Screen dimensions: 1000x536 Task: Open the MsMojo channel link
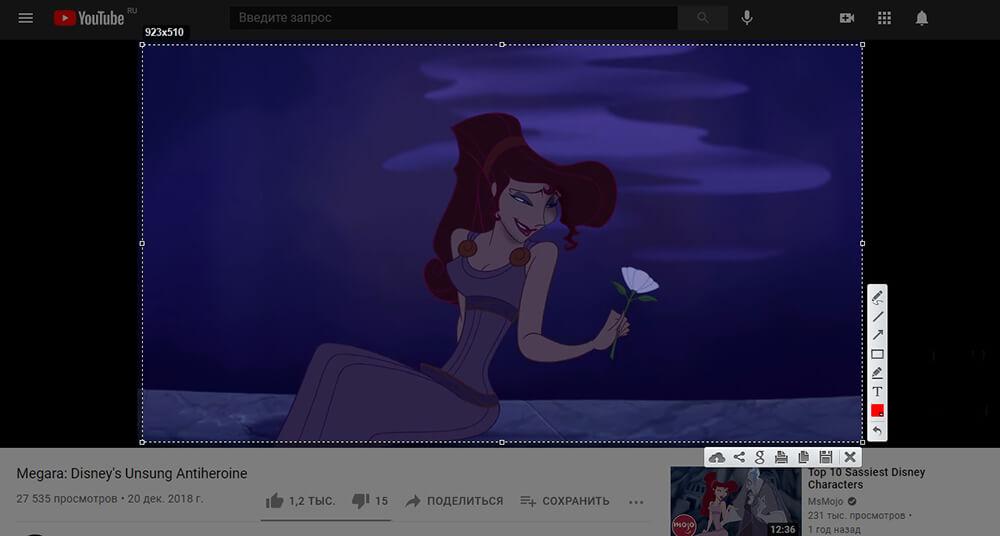click(825, 502)
